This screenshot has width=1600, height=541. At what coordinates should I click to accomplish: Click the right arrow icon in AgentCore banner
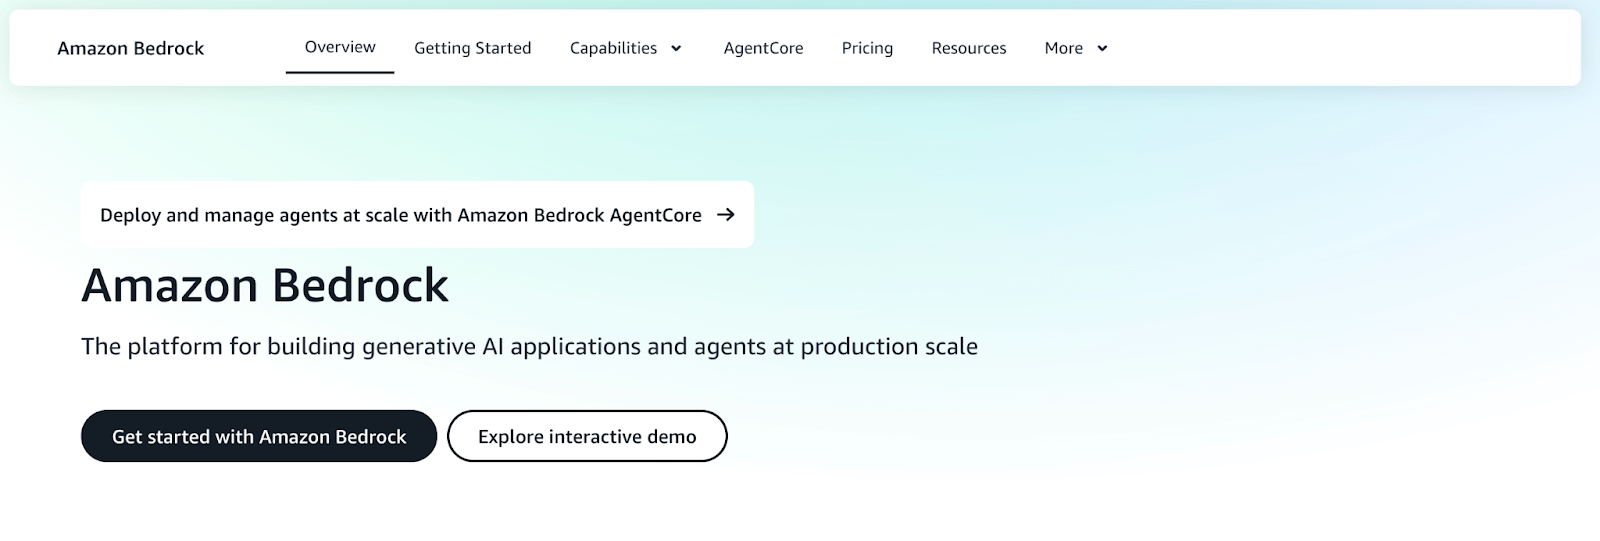click(x=726, y=214)
